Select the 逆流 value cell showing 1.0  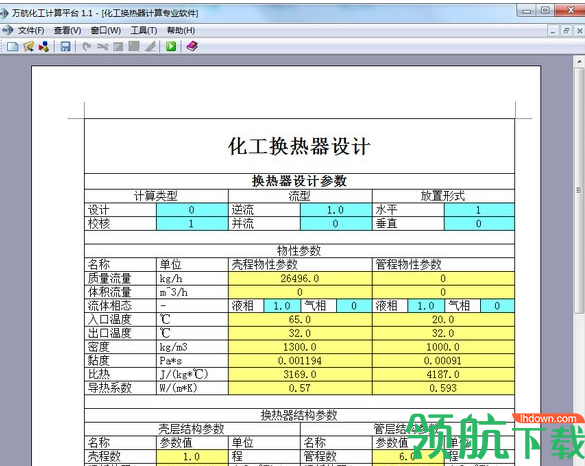coord(336,210)
